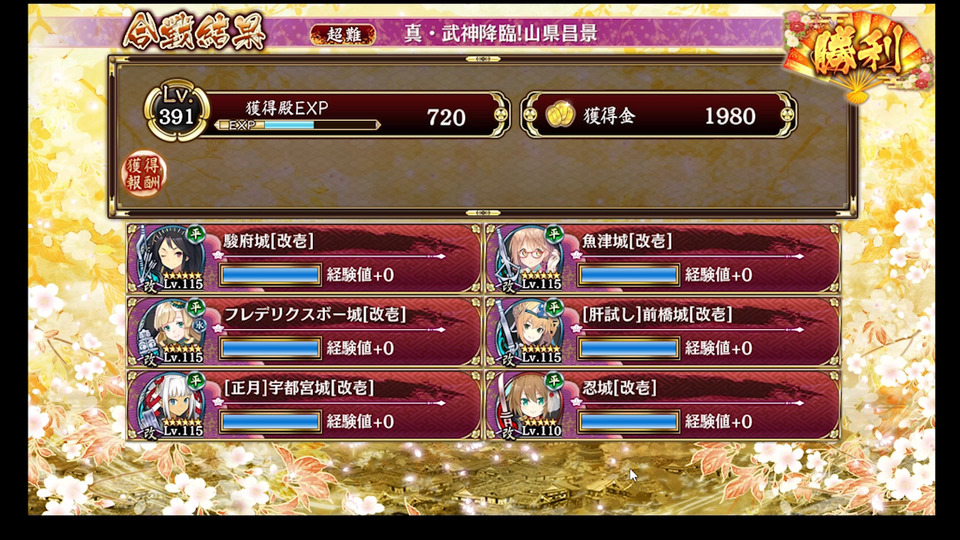The image size is (960, 540).
Task: Click the gold coin icon beside 獲得金
Action: [x=560, y=114]
